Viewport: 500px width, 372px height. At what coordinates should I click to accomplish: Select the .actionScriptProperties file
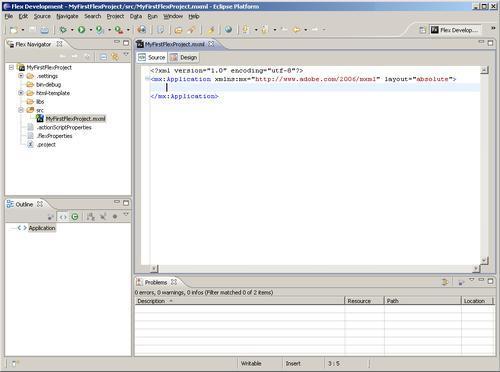click(x=64, y=127)
